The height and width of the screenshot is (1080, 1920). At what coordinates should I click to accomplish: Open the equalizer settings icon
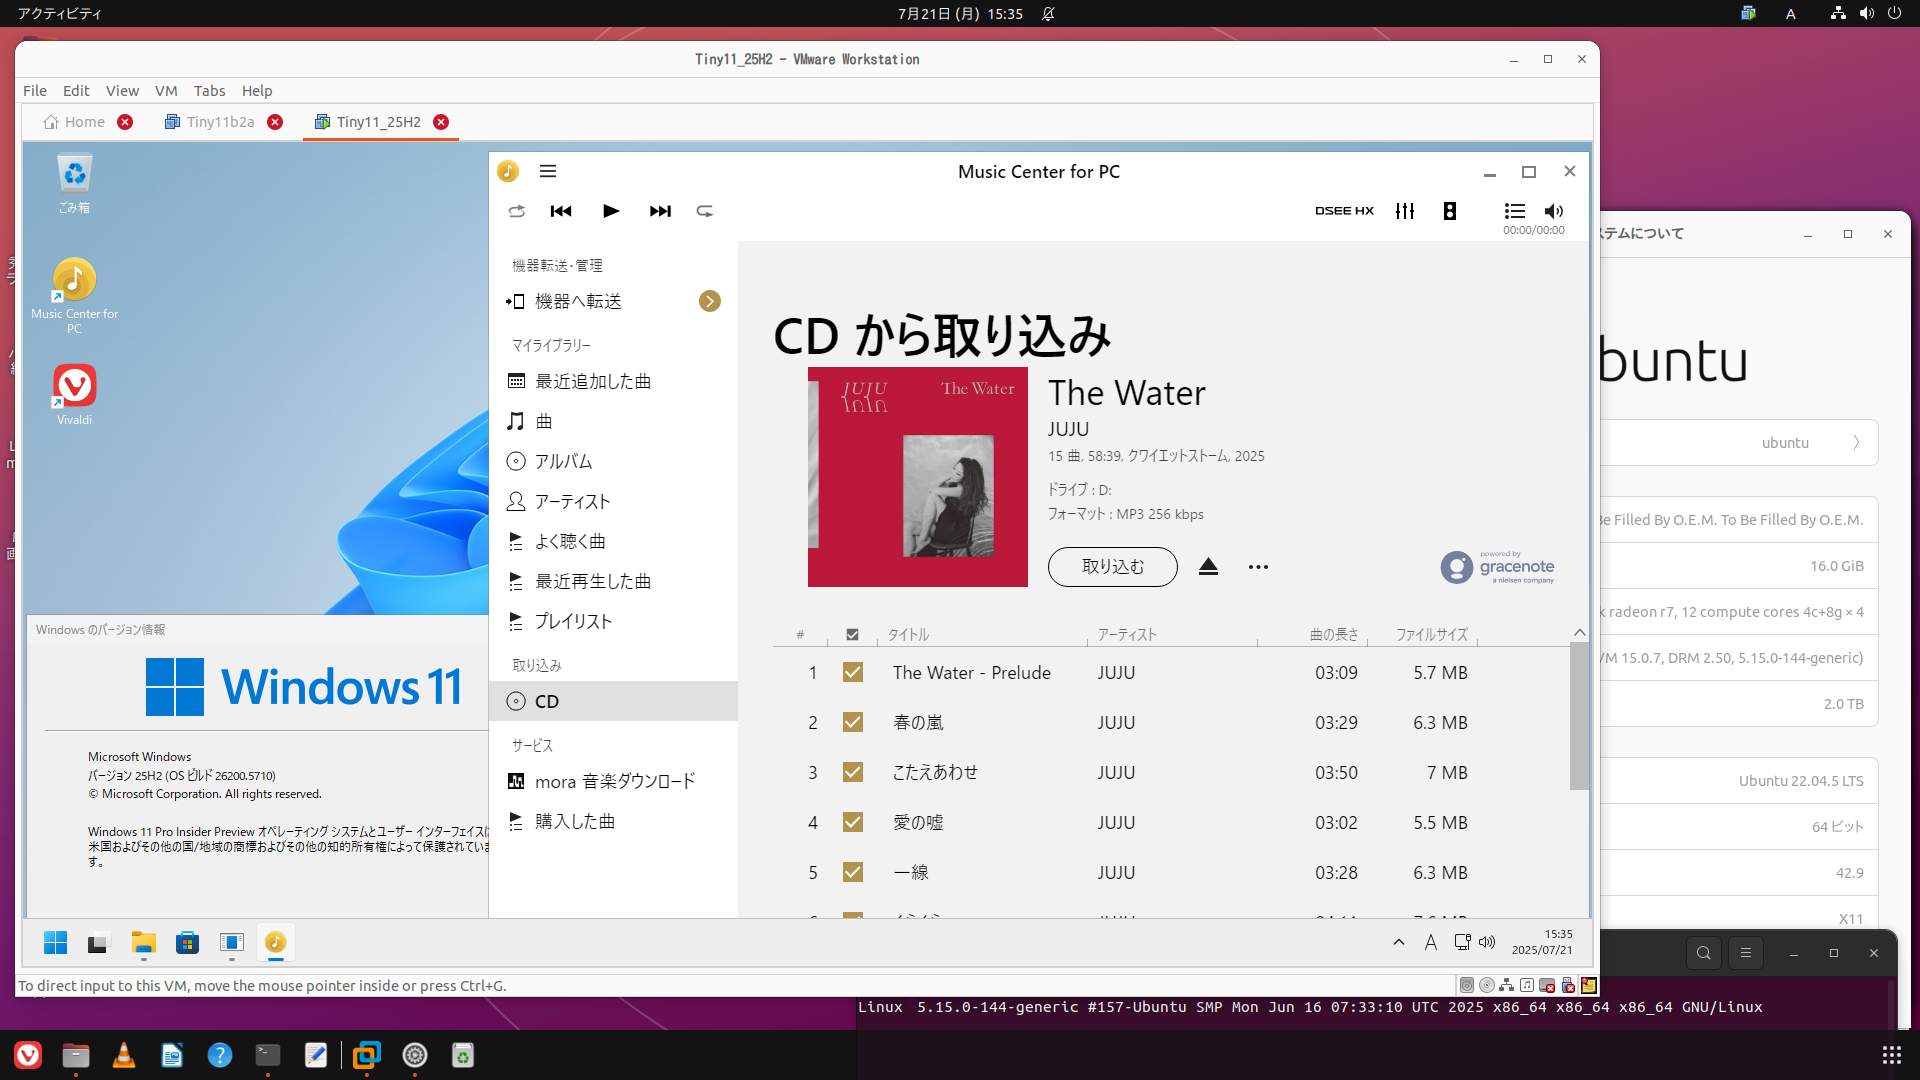pos(1405,211)
